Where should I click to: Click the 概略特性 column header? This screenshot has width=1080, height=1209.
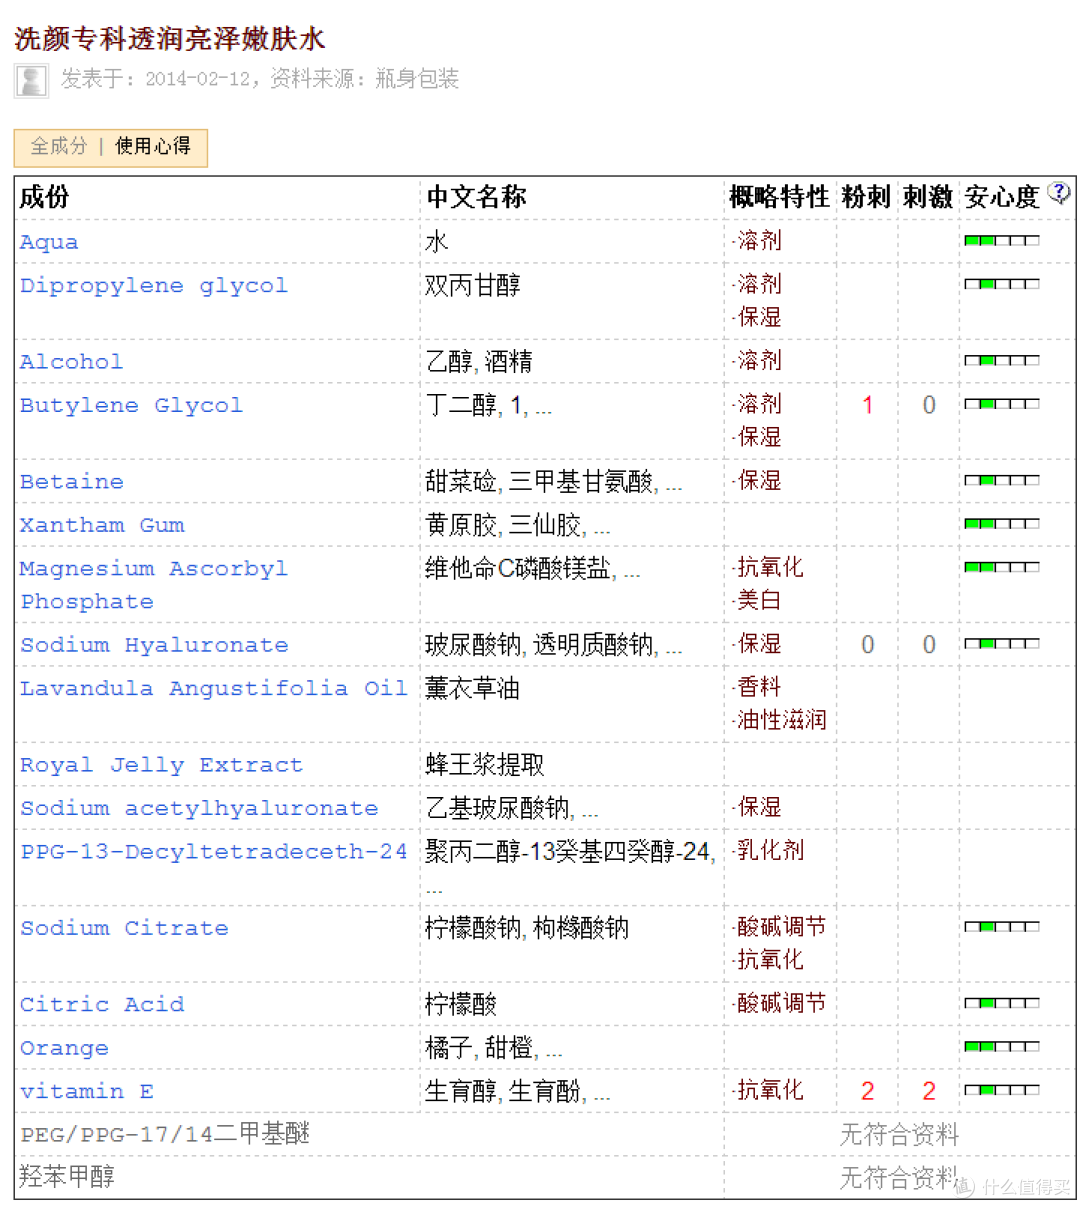click(779, 197)
